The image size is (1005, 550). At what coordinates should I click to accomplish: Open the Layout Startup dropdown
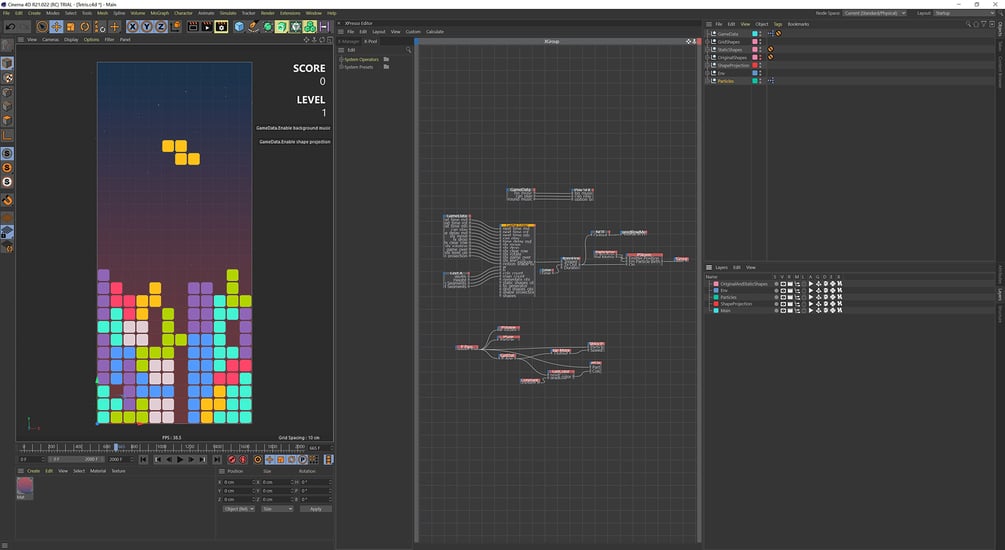click(x=963, y=13)
